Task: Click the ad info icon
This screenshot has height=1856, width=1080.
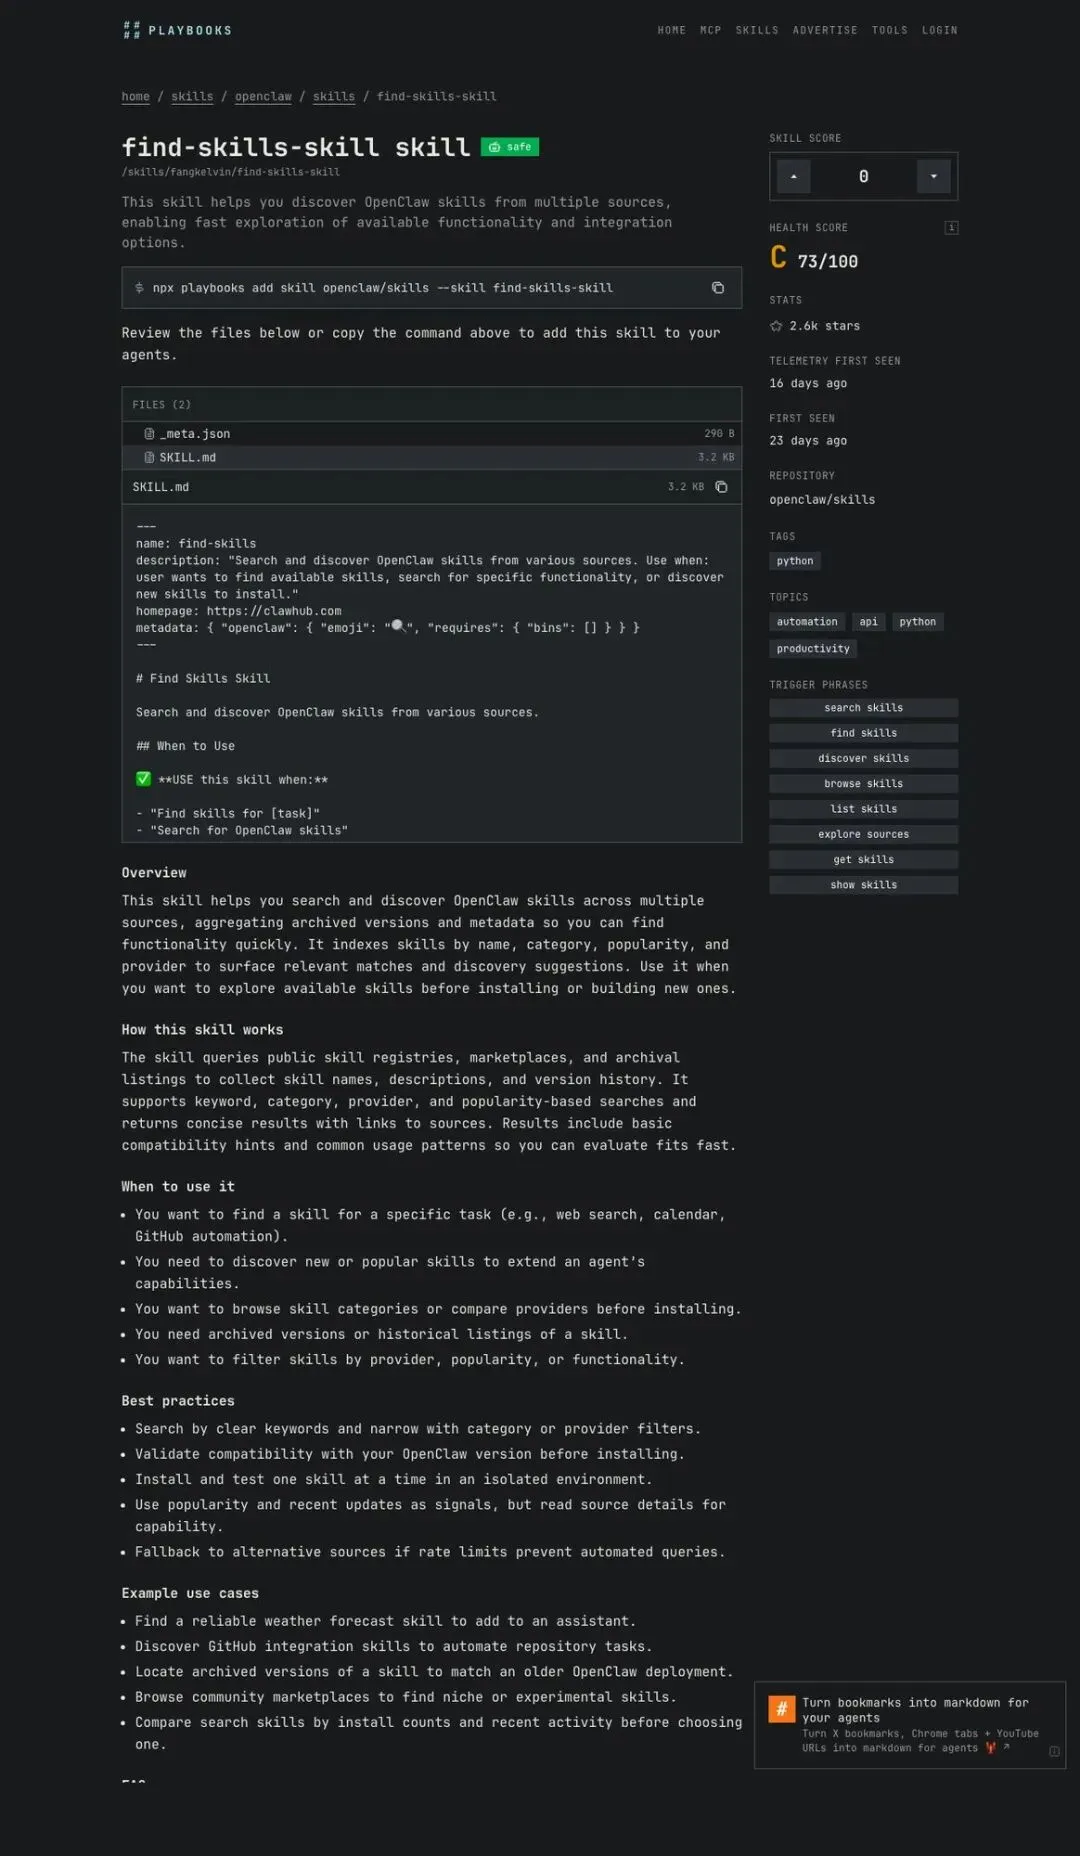Action: coord(1054,1751)
